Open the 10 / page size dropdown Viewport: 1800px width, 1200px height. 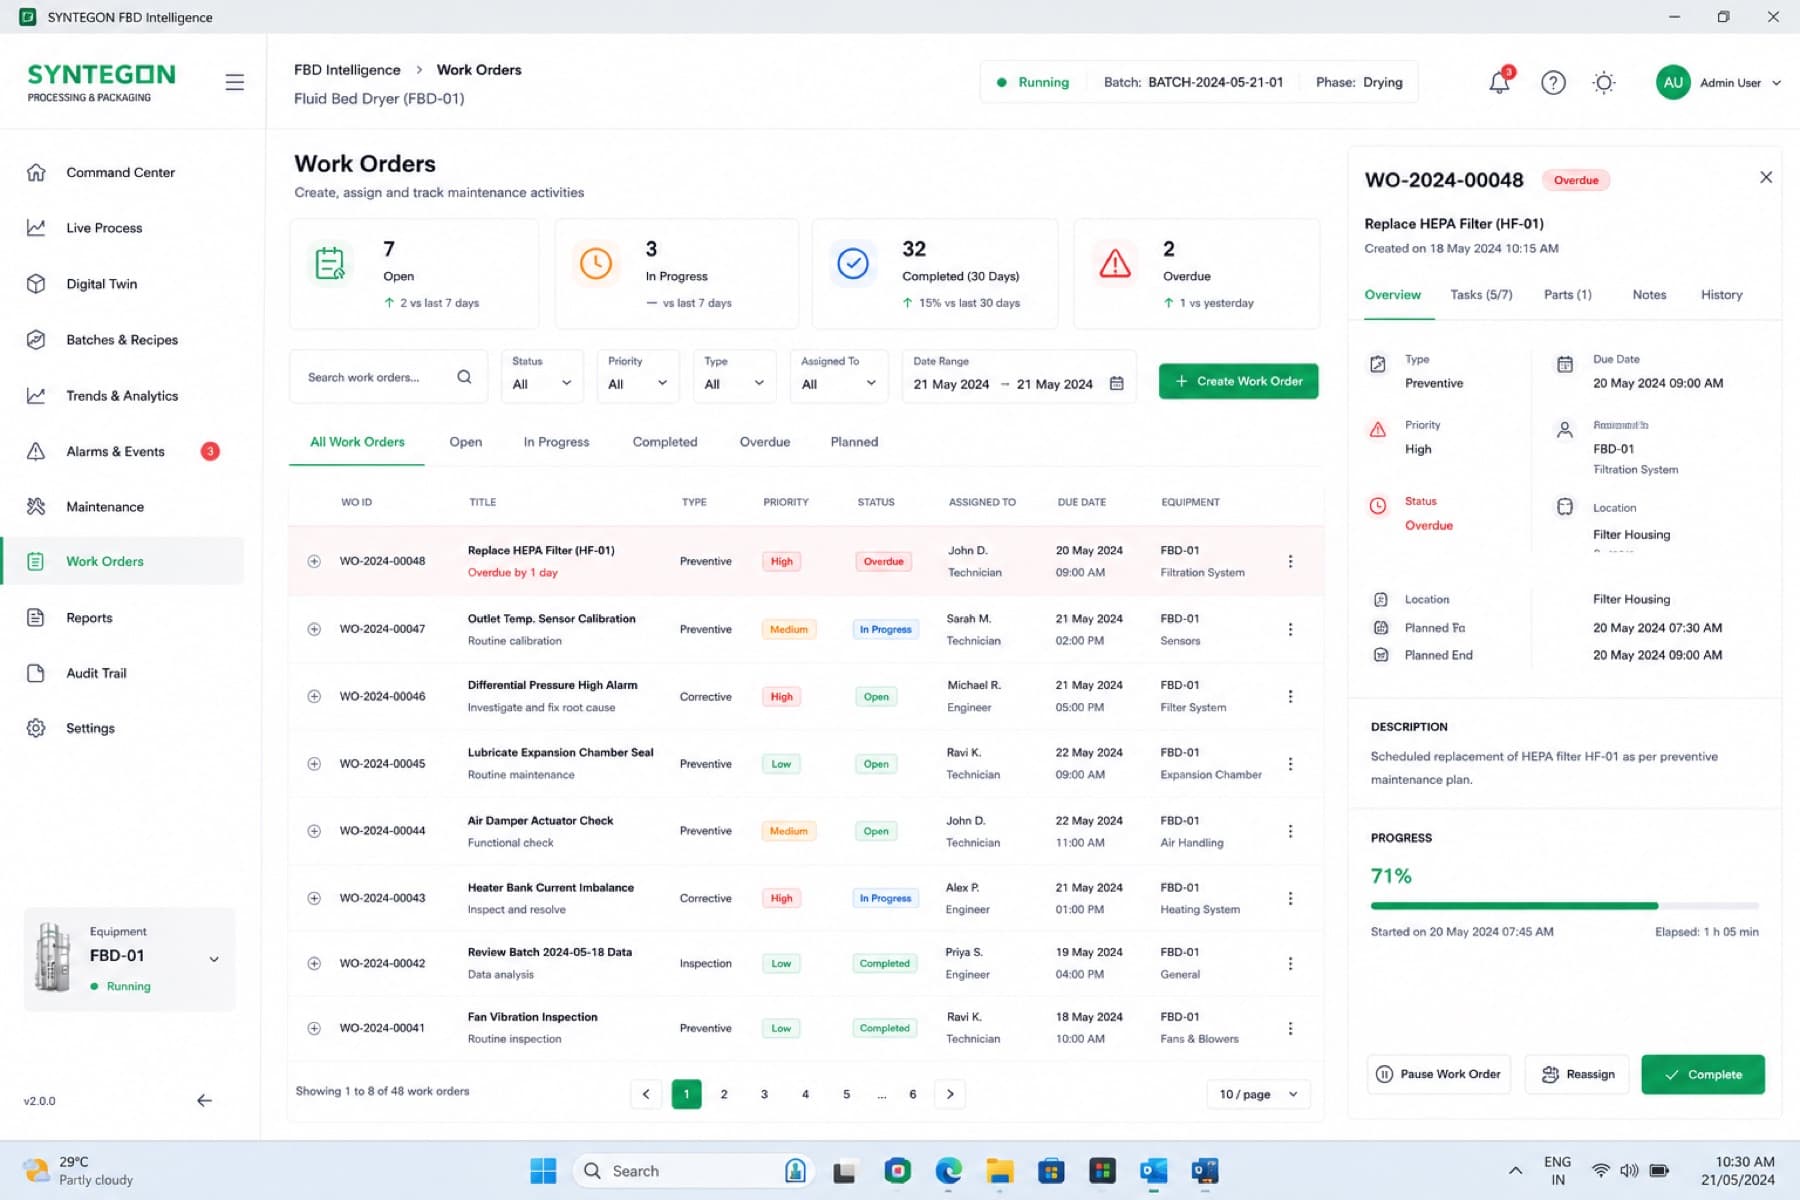[x=1258, y=1094]
